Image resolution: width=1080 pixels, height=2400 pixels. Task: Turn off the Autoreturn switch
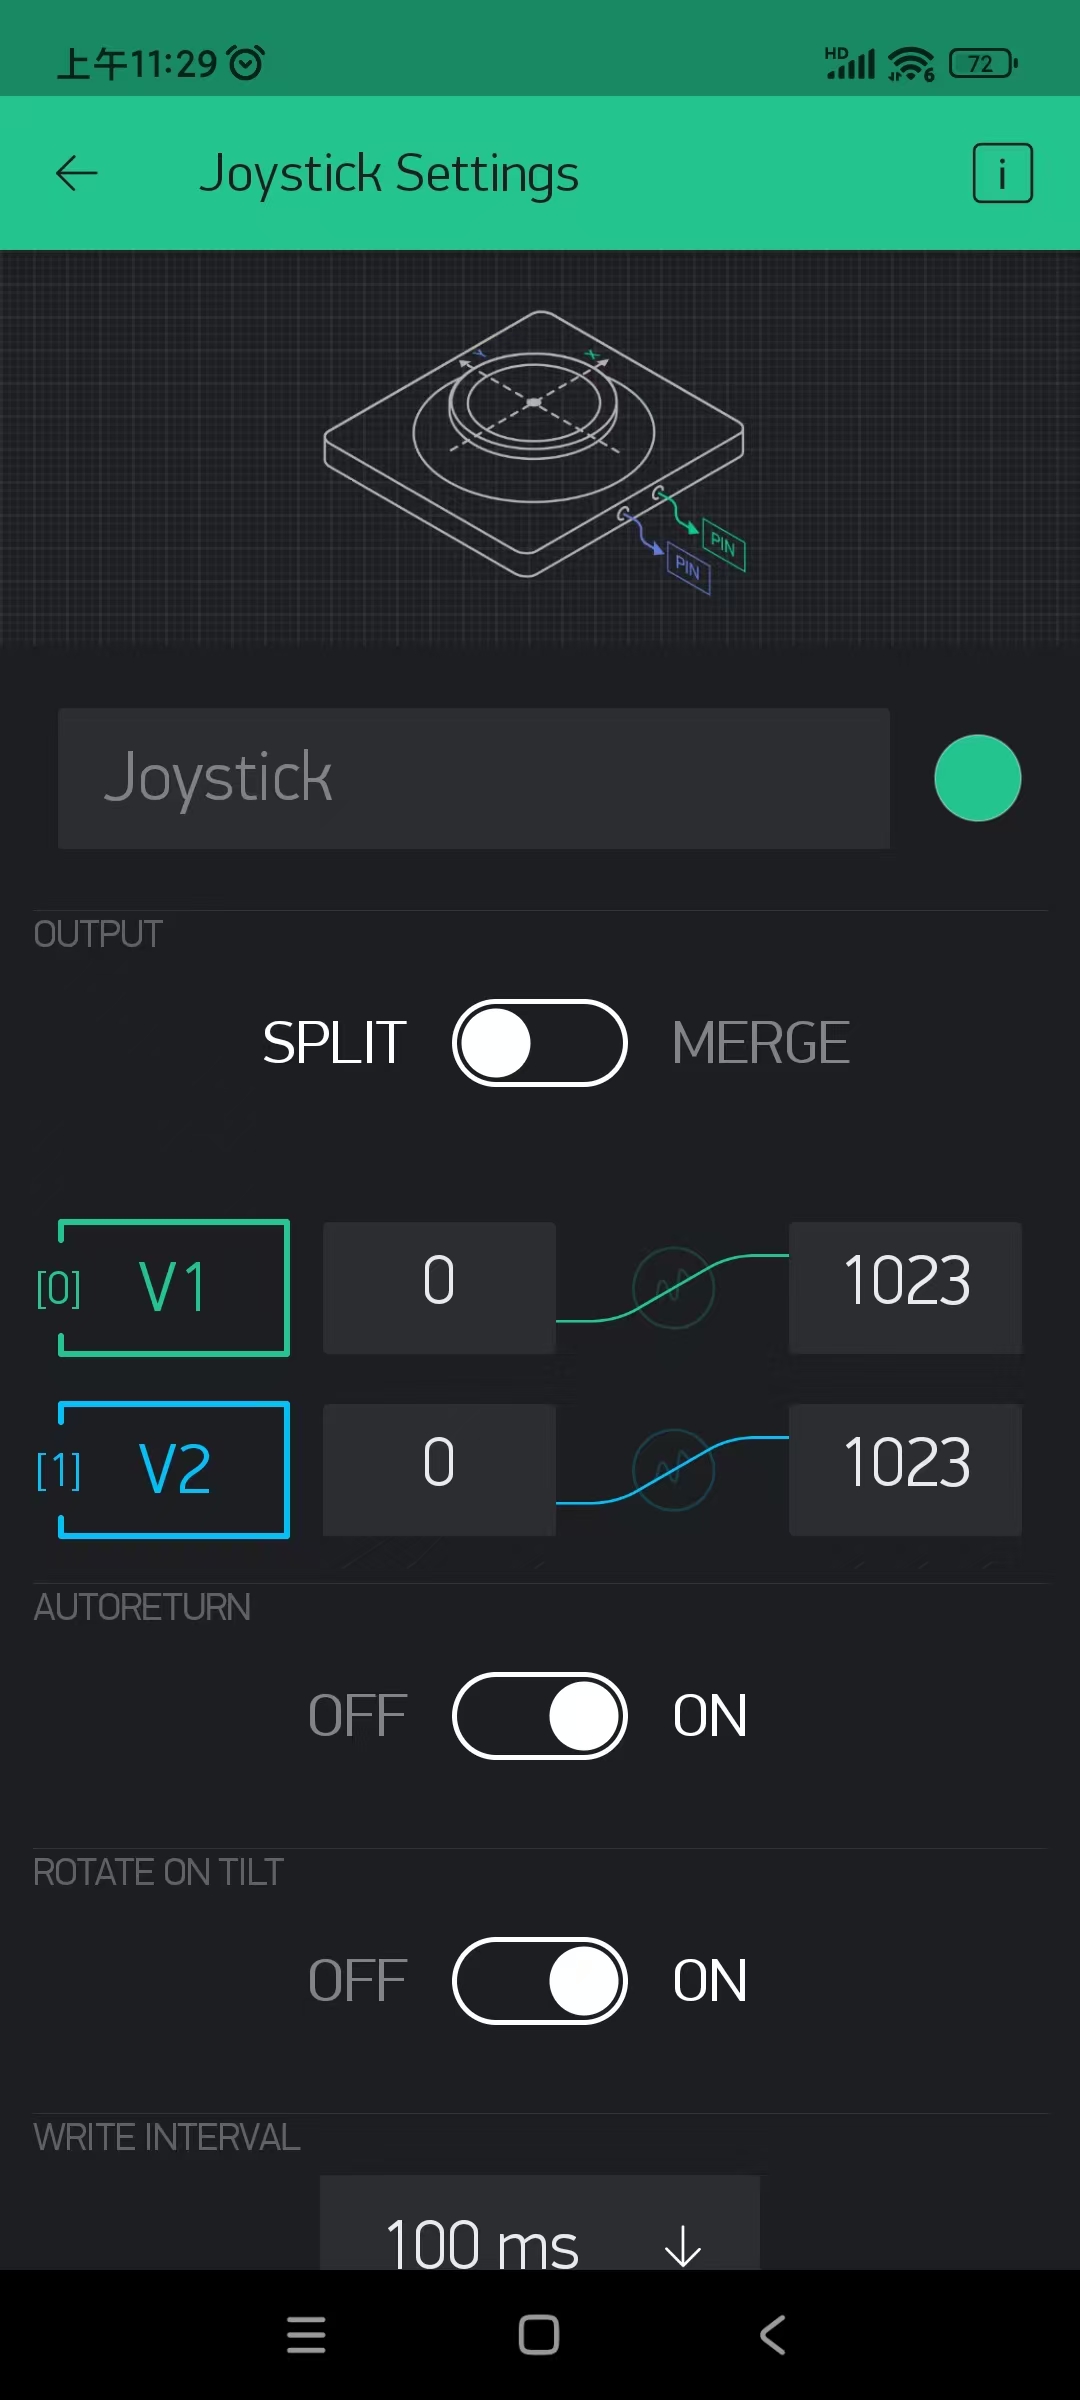pos(540,1716)
